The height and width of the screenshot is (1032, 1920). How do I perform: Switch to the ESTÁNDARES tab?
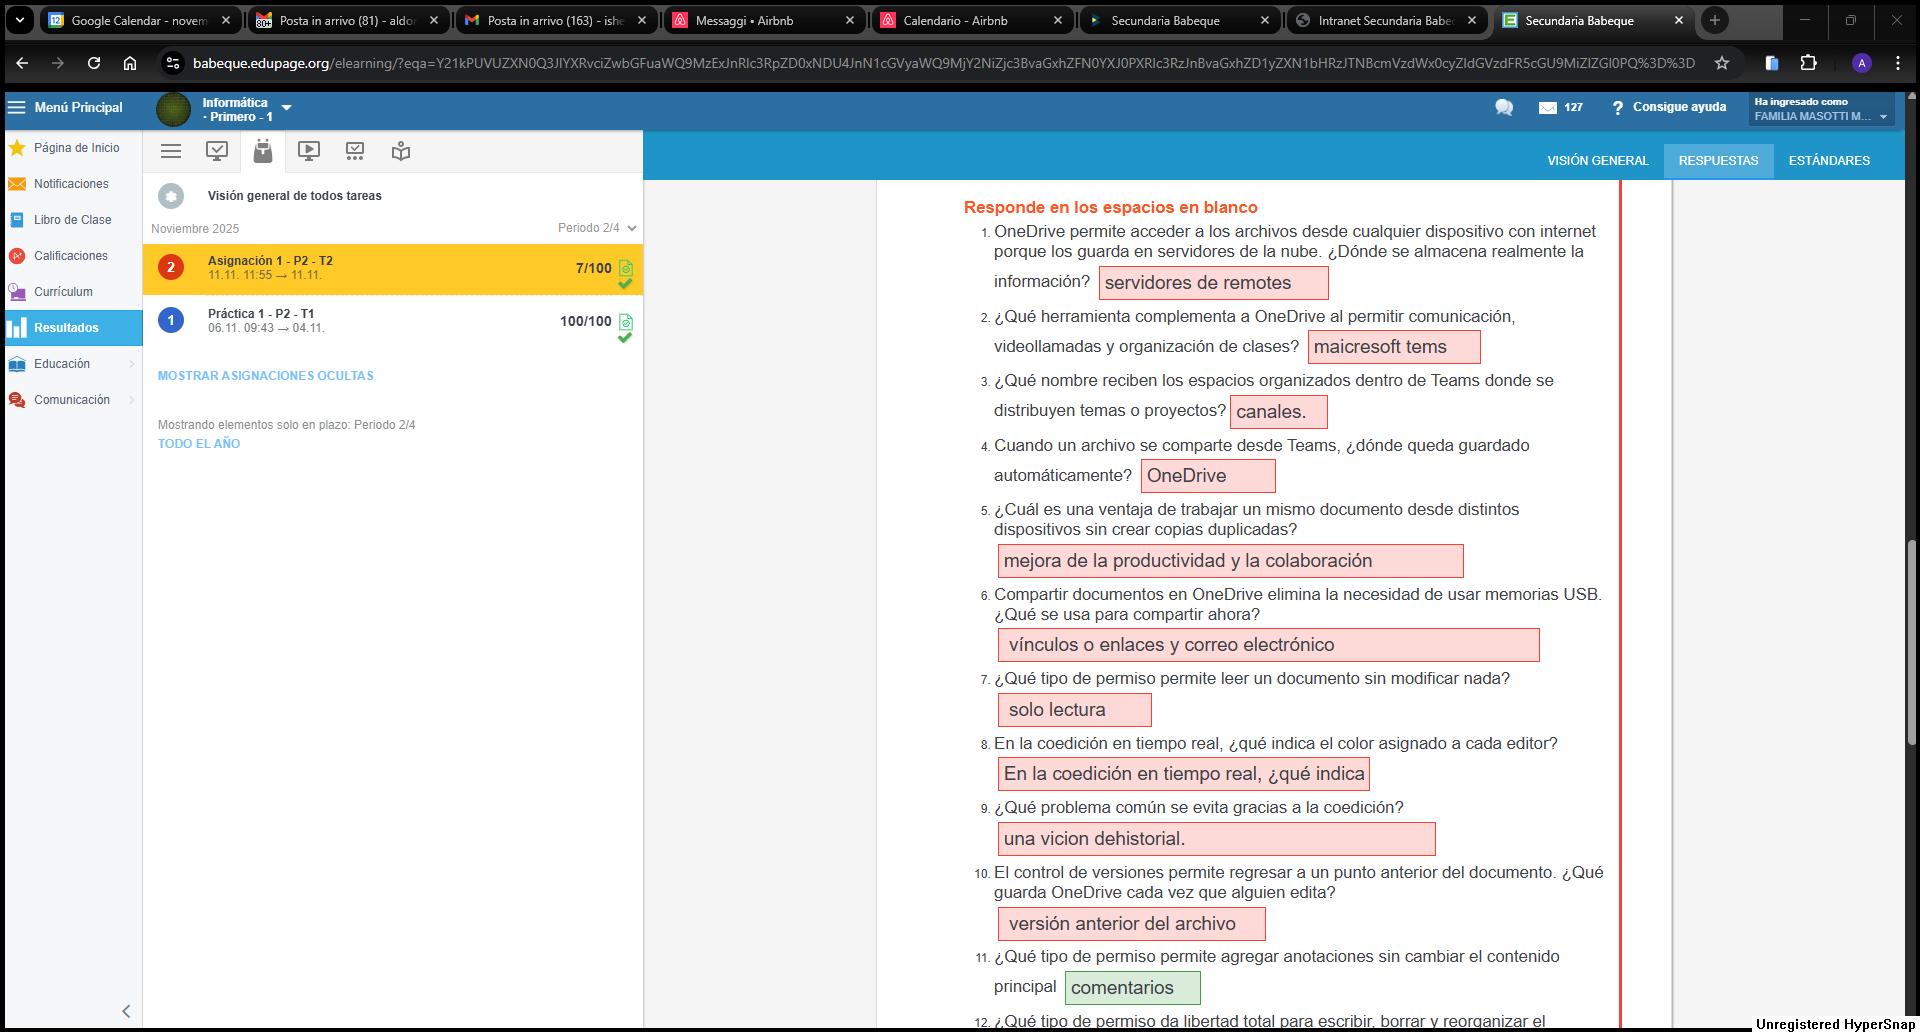1828,161
